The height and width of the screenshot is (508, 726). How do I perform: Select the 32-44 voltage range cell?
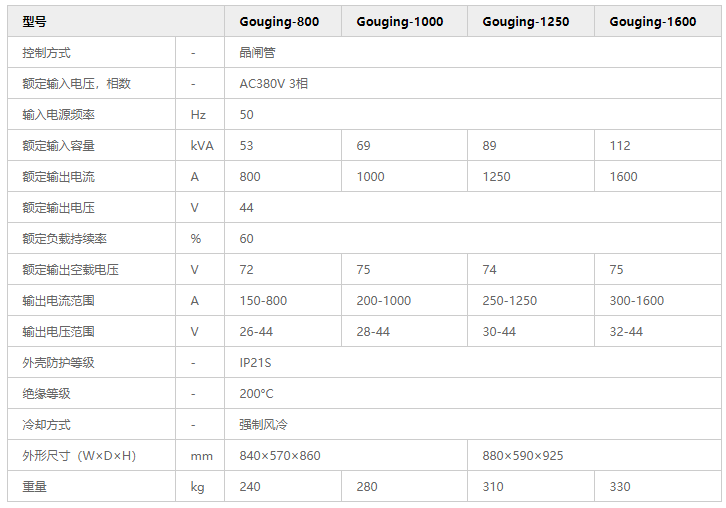pos(626,332)
